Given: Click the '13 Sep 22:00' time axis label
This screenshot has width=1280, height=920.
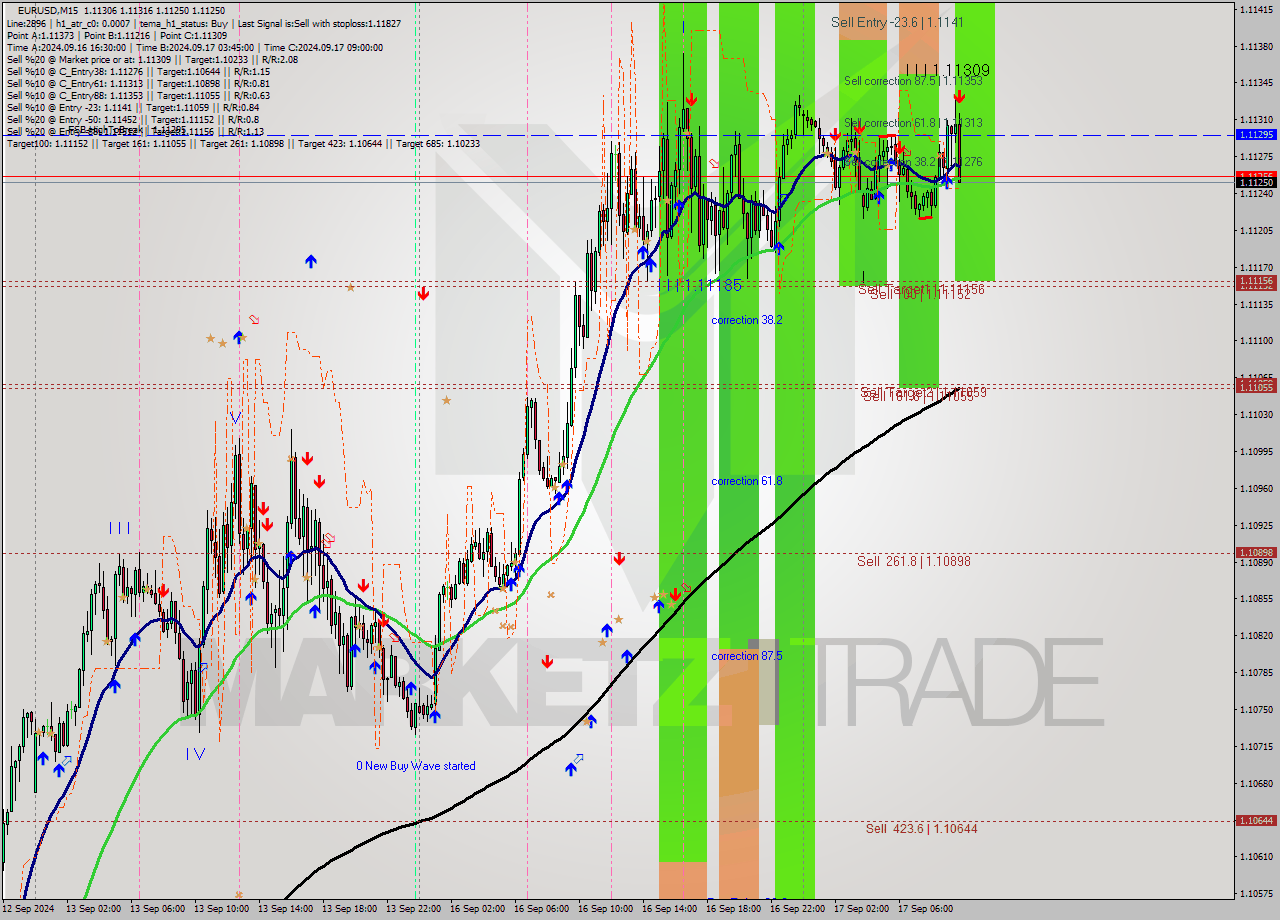Looking at the screenshot, I should [x=413, y=909].
